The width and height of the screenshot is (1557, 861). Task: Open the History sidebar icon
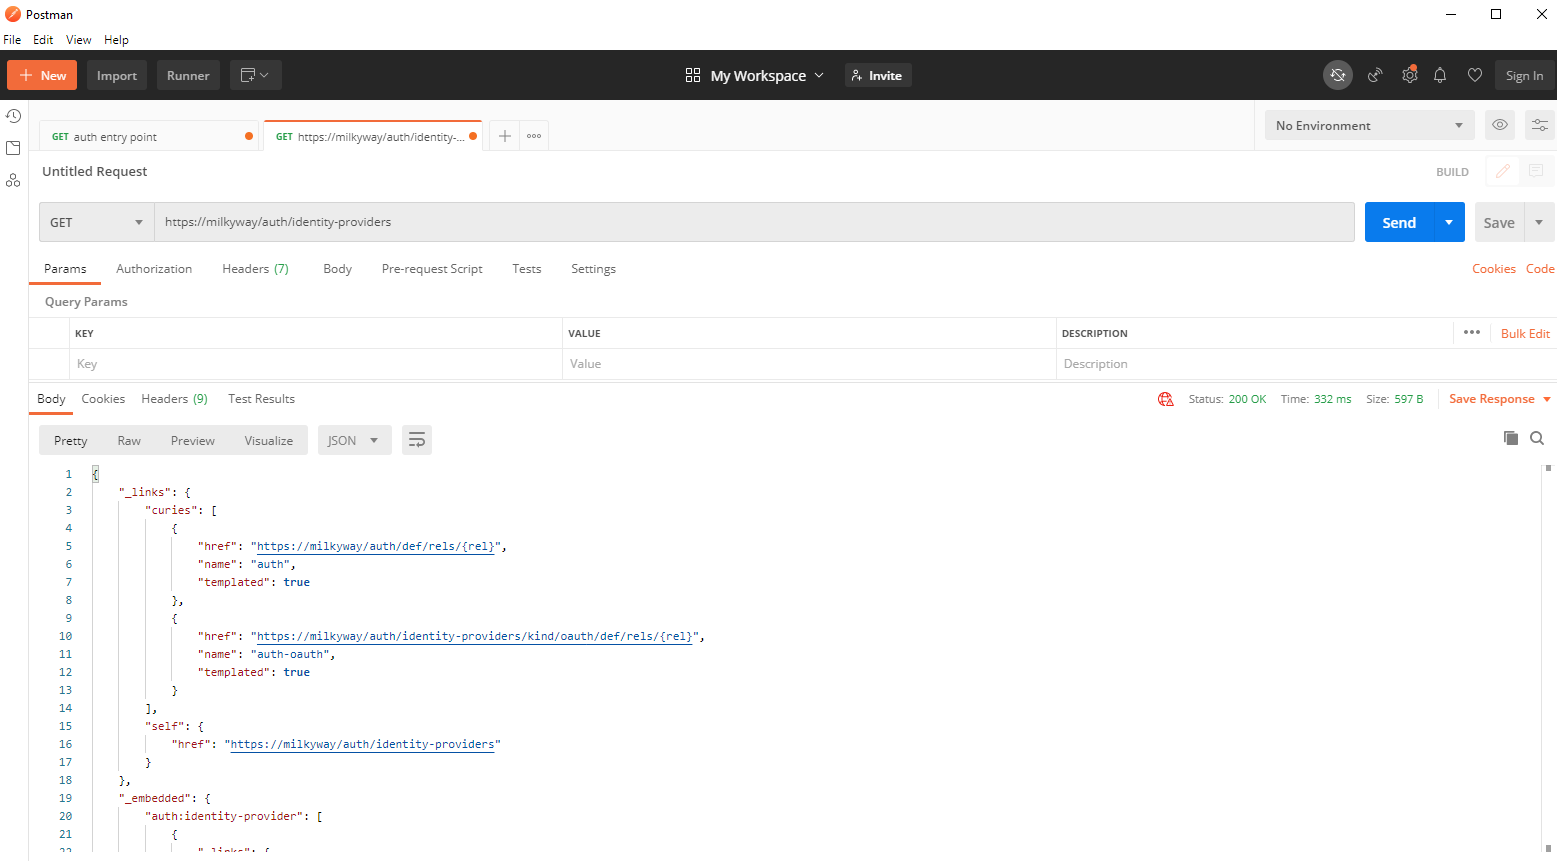(x=13, y=116)
